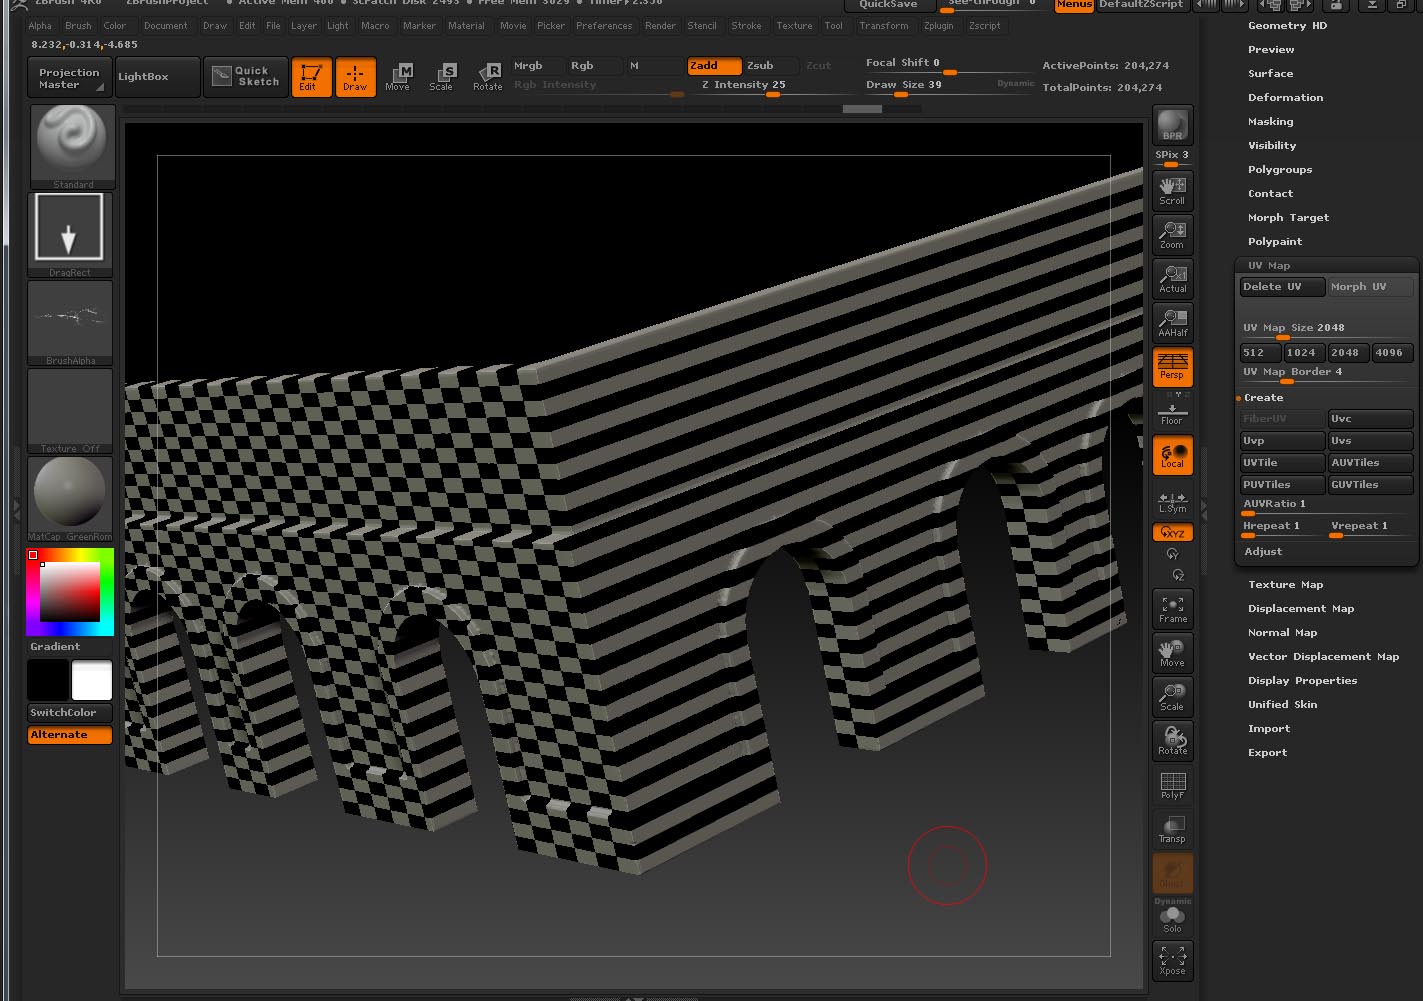Viewport: 1423px width, 1001px height.
Task: Expand the Masking subpalette
Action: [x=1270, y=121]
